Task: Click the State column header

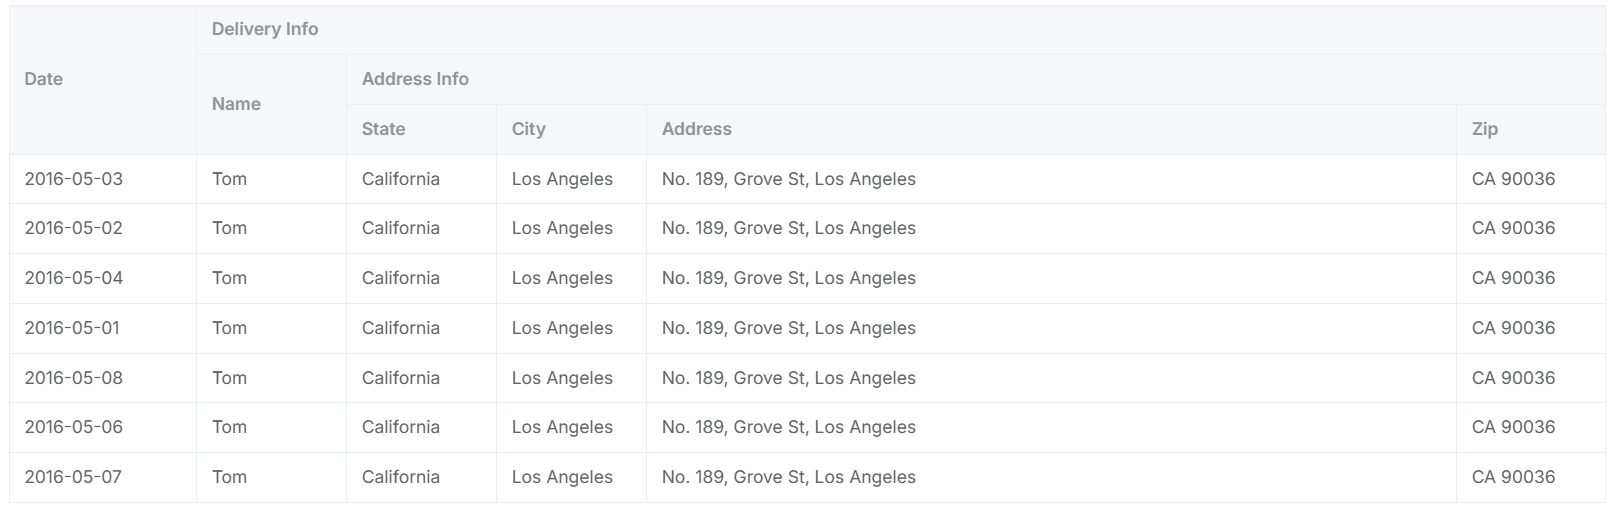Action: (383, 129)
